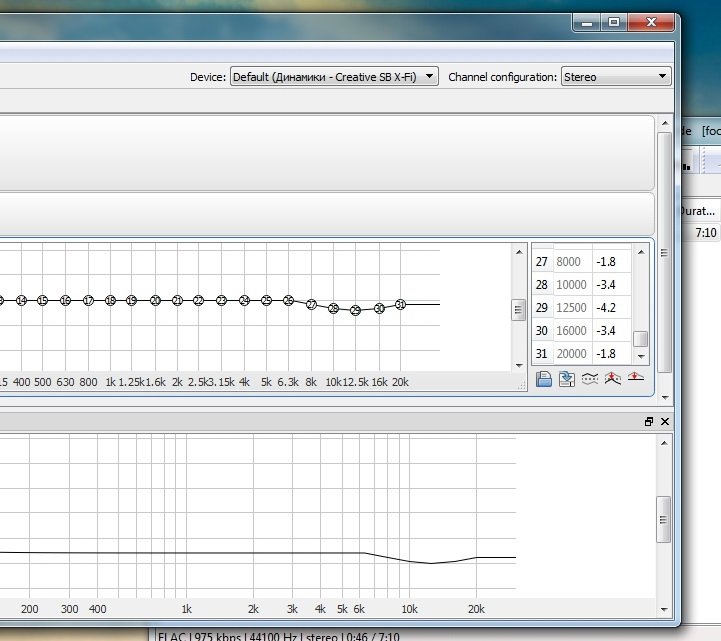Select EQ band point 27

(x=311, y=304)
